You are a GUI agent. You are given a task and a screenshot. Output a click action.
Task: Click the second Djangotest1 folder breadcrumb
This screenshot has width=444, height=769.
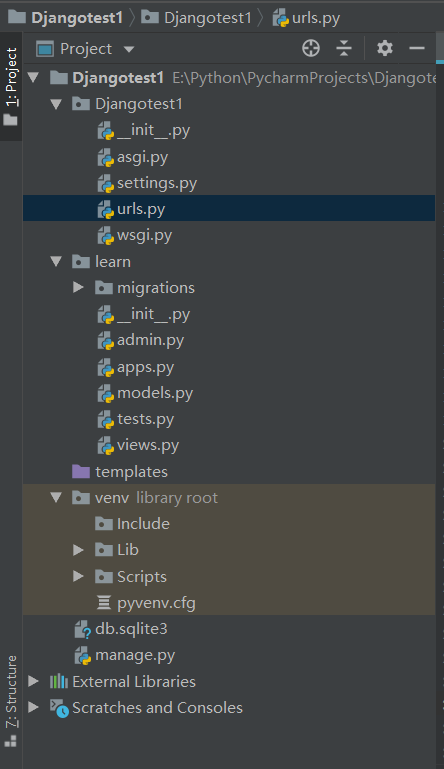tap(208, 18)
